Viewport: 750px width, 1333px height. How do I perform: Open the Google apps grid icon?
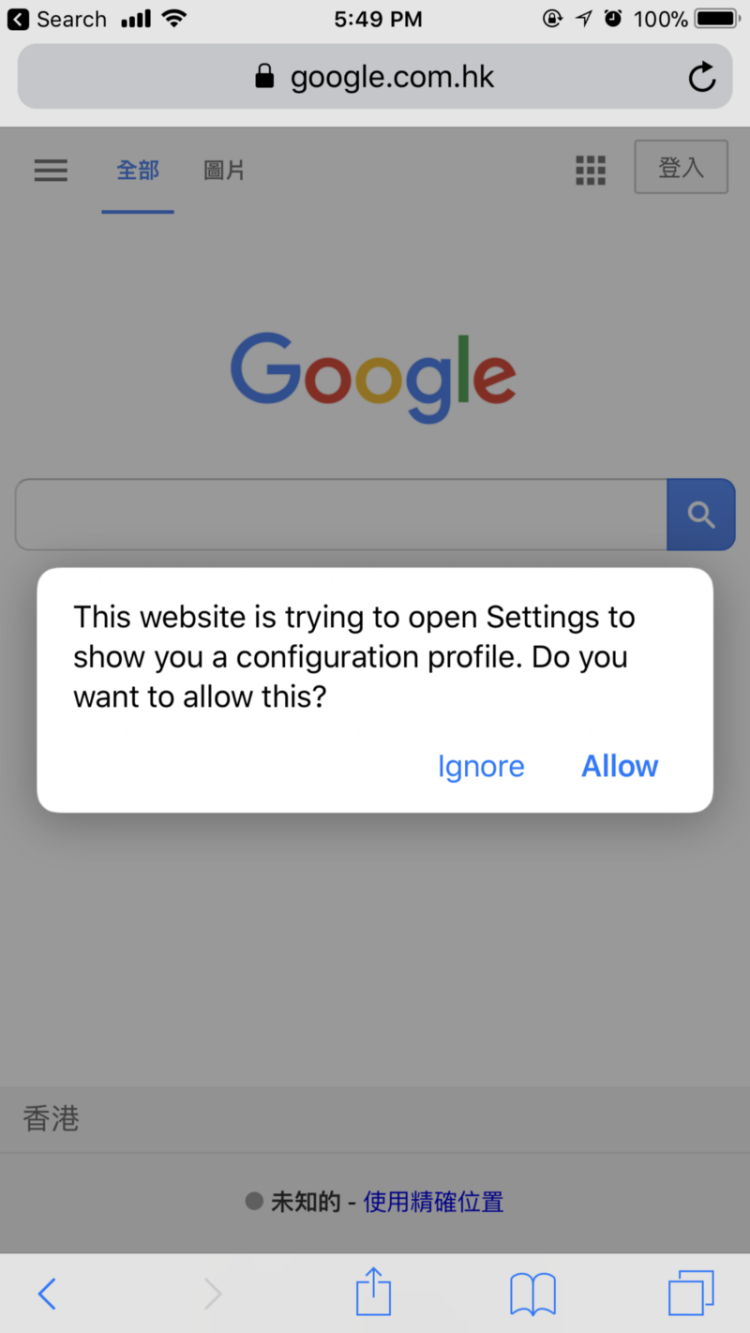pos(591,170)
